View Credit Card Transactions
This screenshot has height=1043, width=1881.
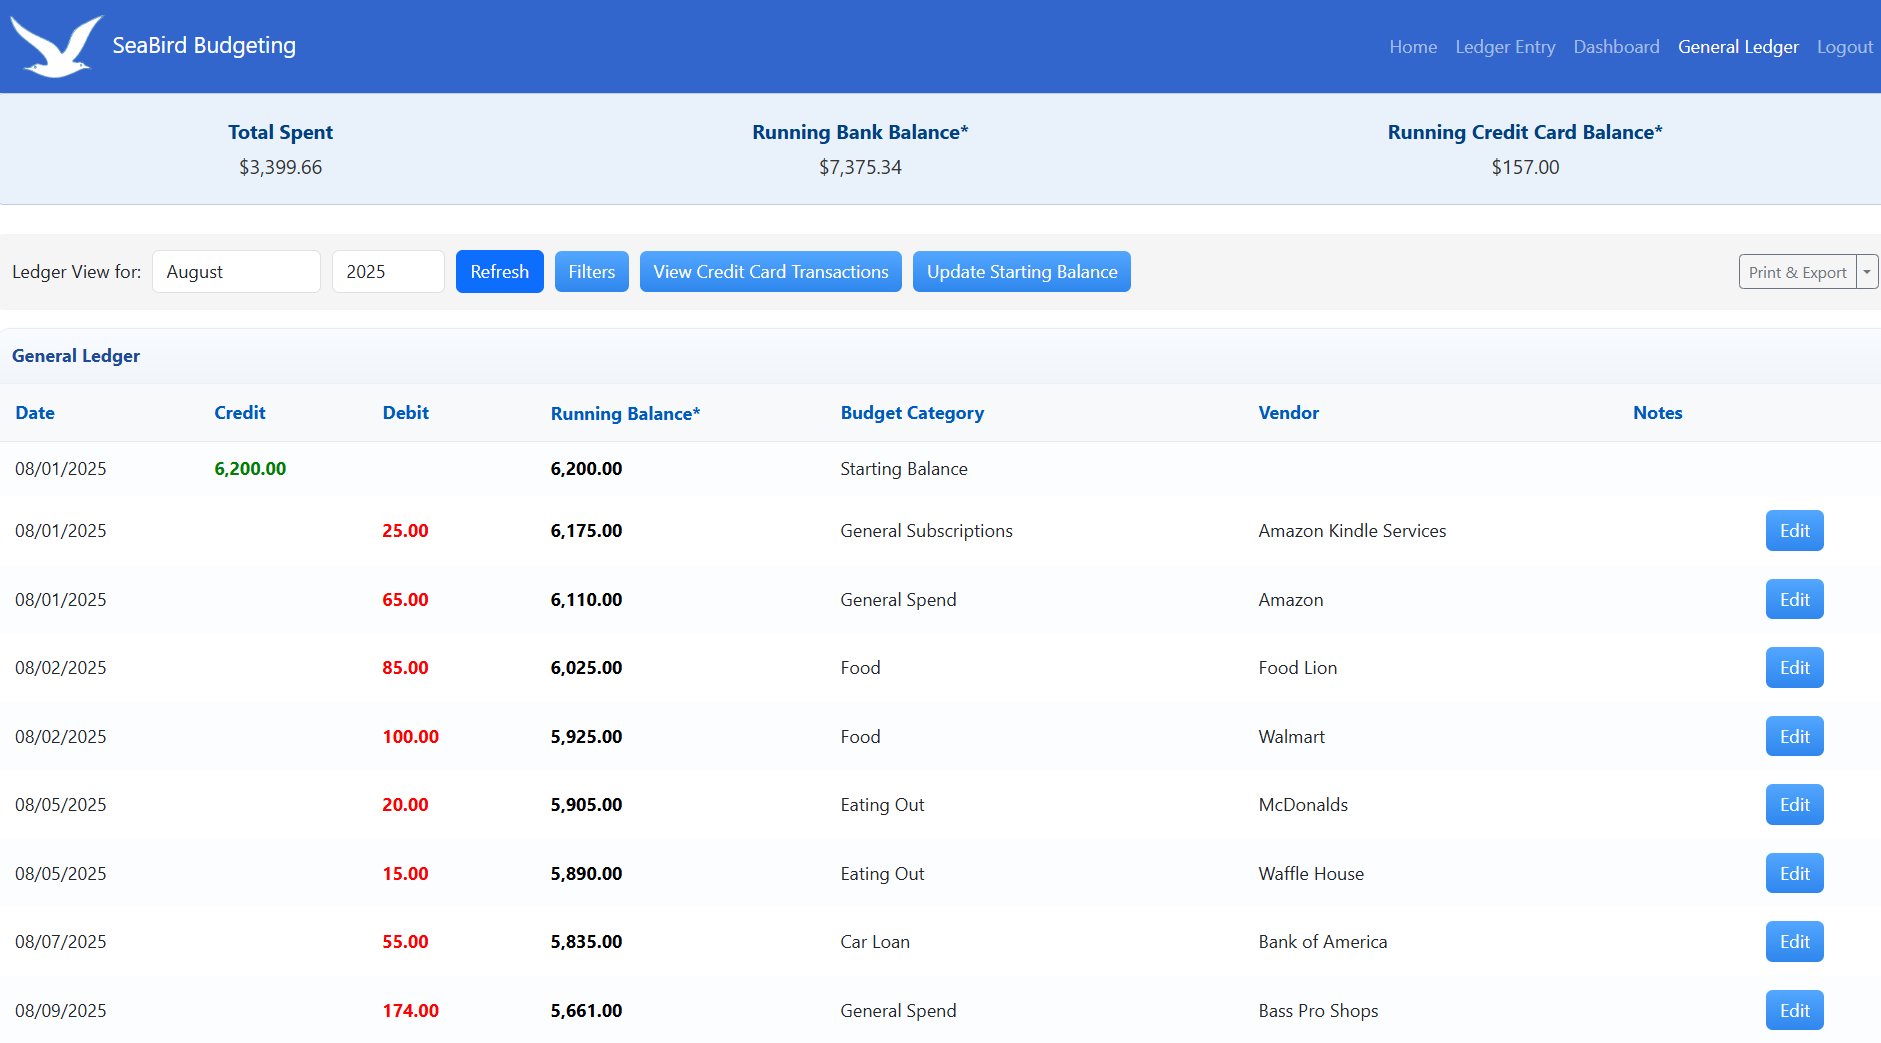click(771, 272)
